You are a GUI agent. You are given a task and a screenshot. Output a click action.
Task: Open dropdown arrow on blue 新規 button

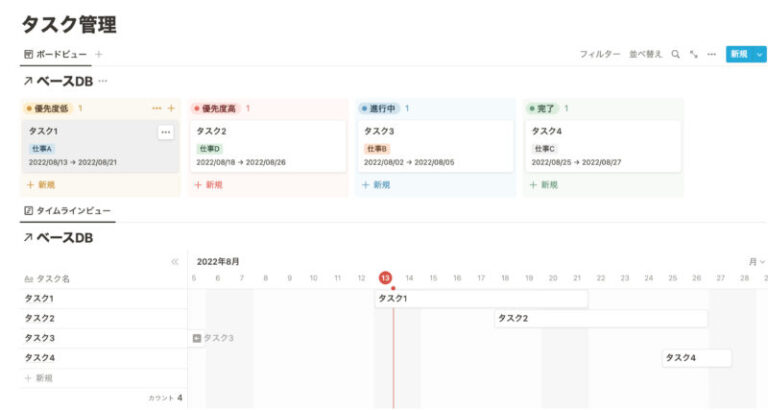[758, 54]
